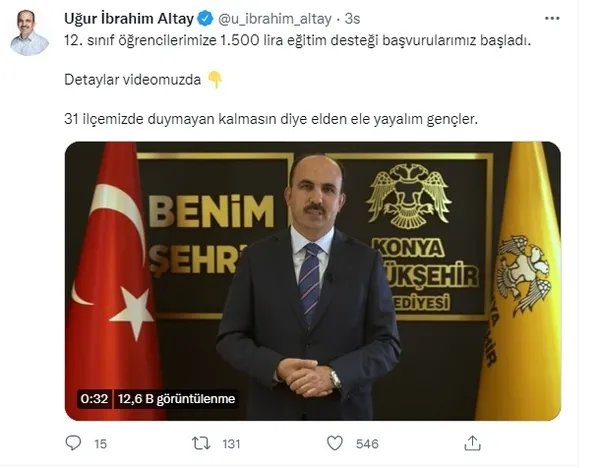Open the reply comment icon
This screenshot has width=600, height=468.
pos(73,443)
